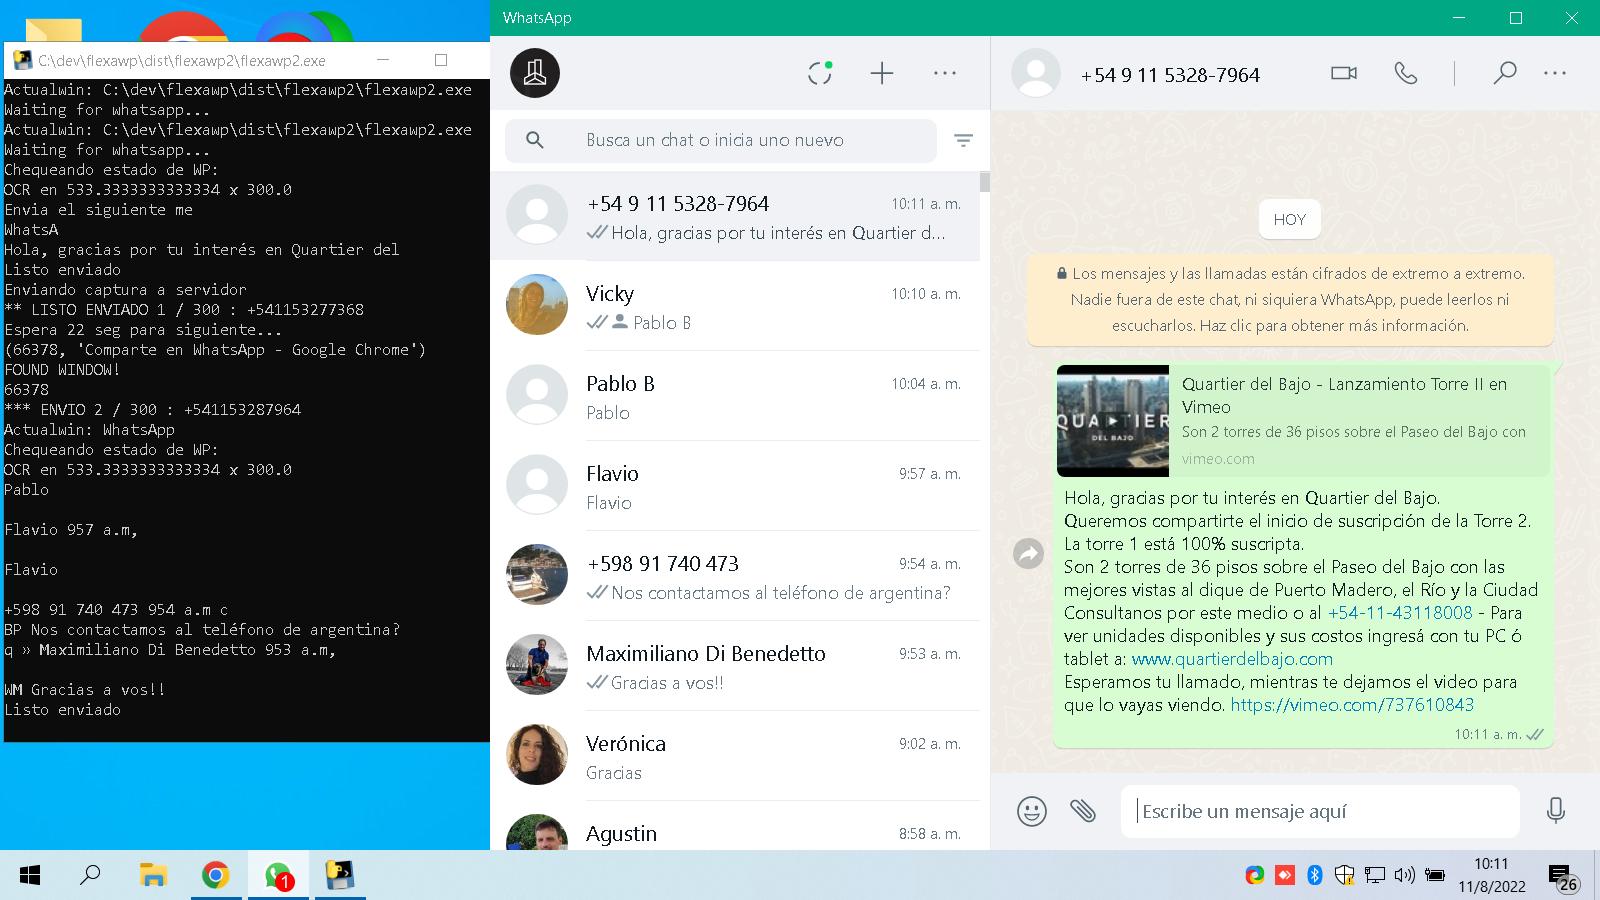The height and width of the screenshot is (900, 1600).
Task: Open Vicky's chat
Action: tap(735, 306)
